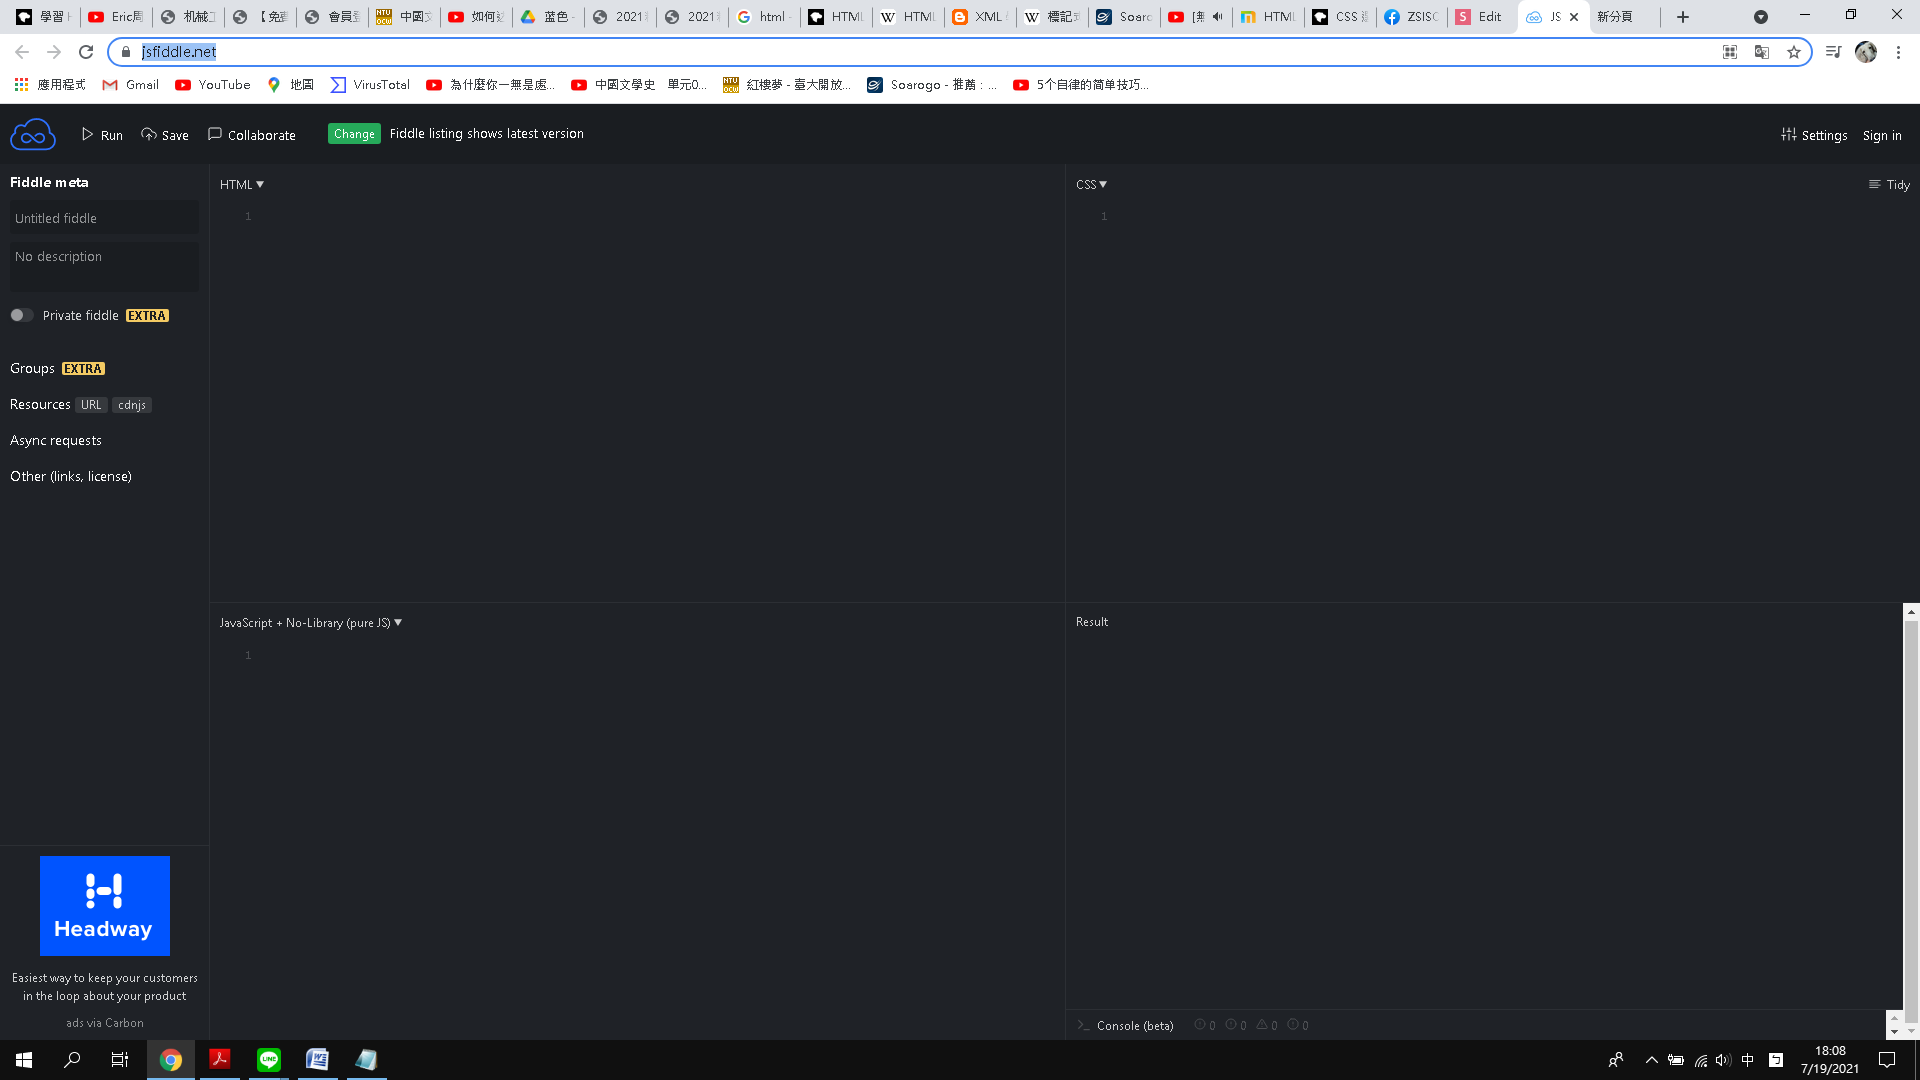This screenshot has height=1080, width=1920.
Task: Open editor Settings
Action: coord(1814,135)
